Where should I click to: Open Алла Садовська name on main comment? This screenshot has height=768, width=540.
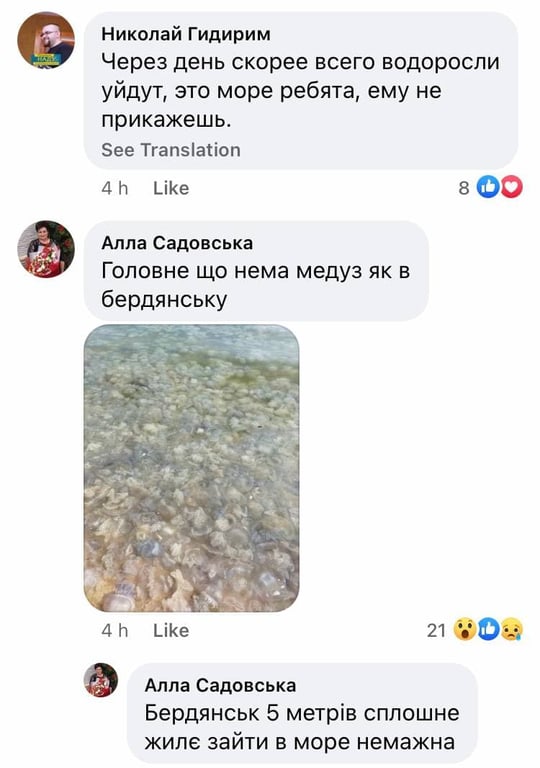[177, 242]
